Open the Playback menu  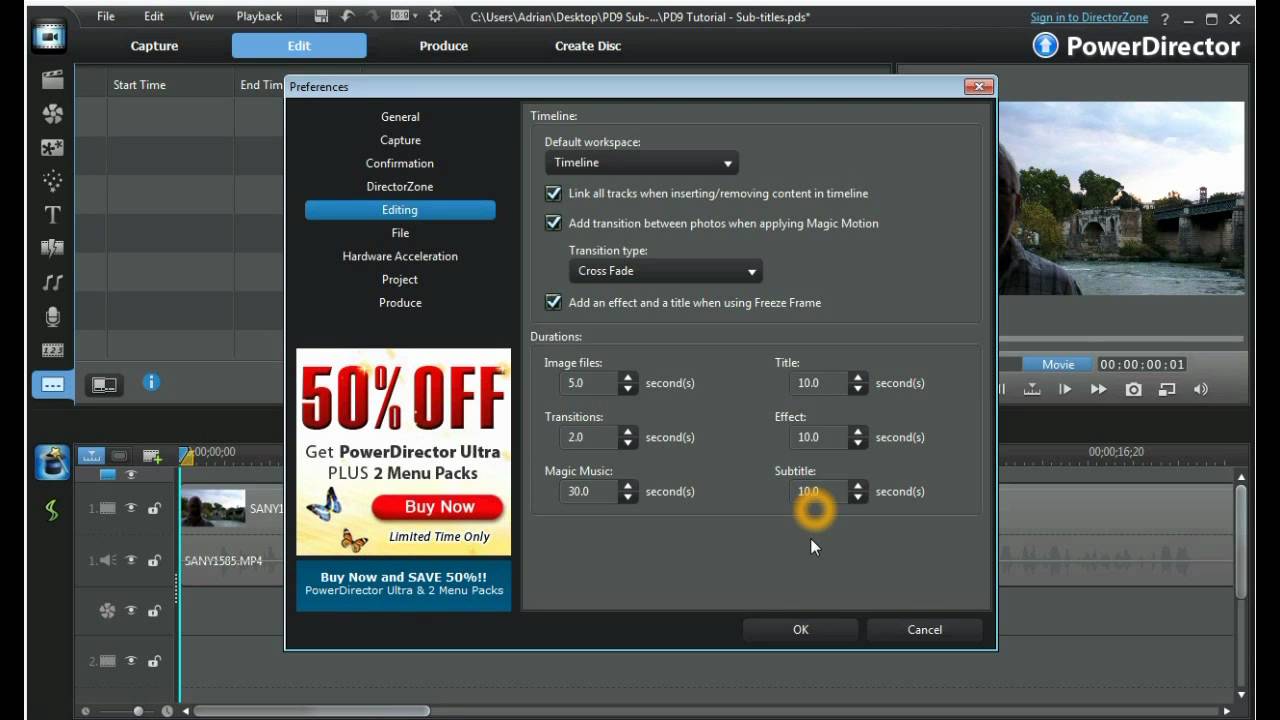tap(259, 16)
